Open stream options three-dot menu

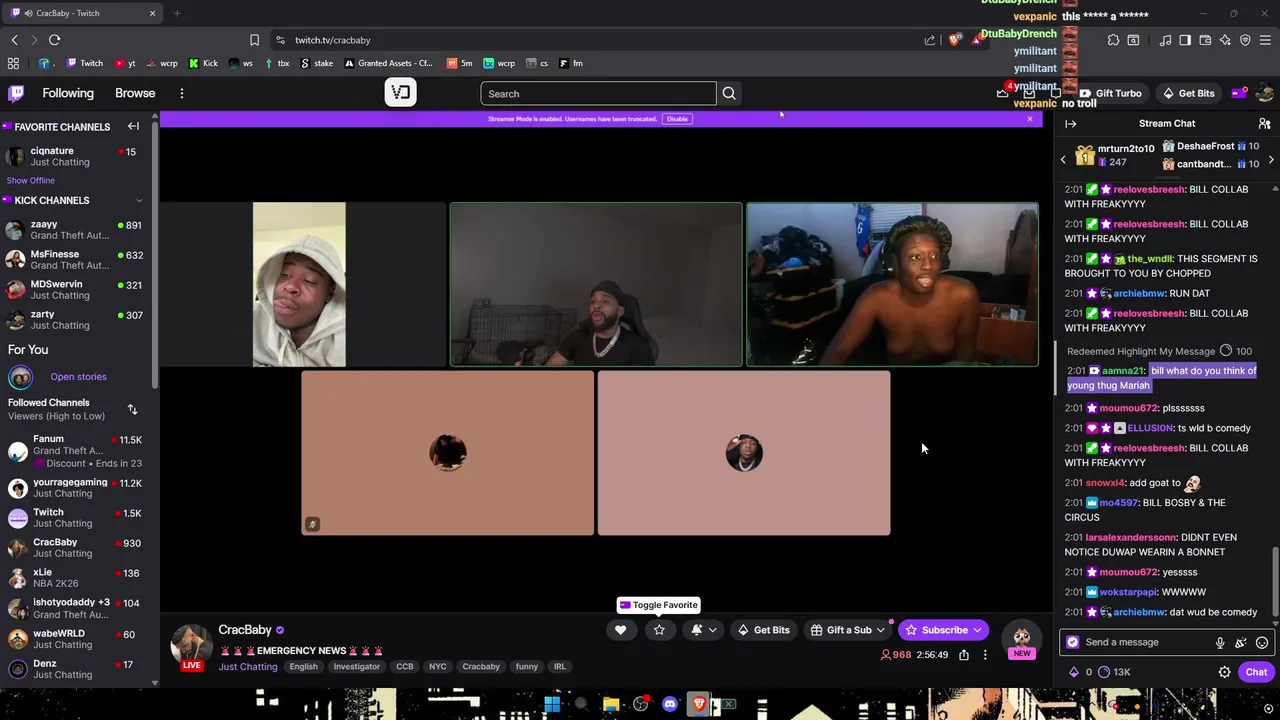coord(985,655)
